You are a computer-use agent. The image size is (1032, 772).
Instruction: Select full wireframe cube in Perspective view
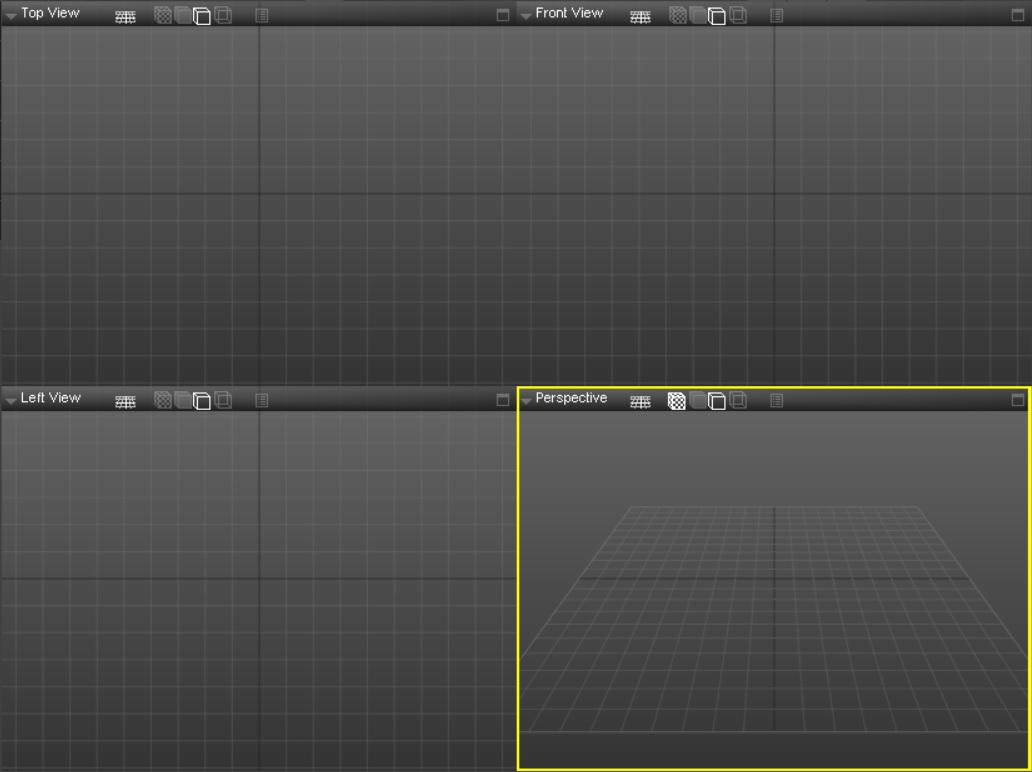[x=738, y=400]
